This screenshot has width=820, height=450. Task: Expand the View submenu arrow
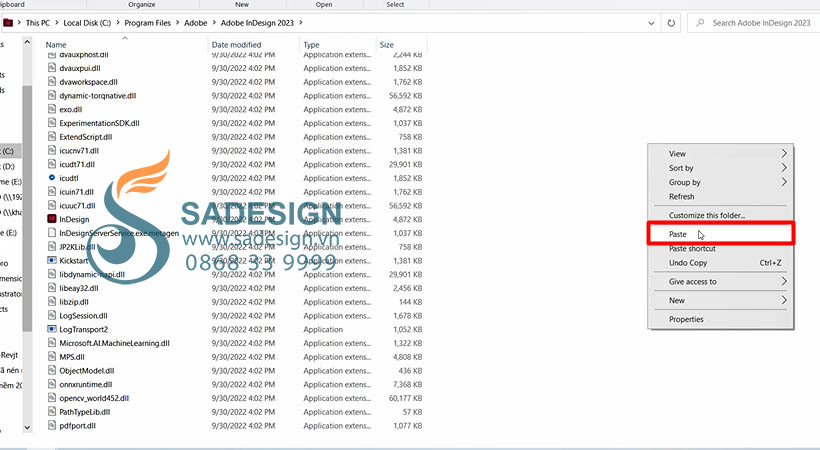coord(783,153)
